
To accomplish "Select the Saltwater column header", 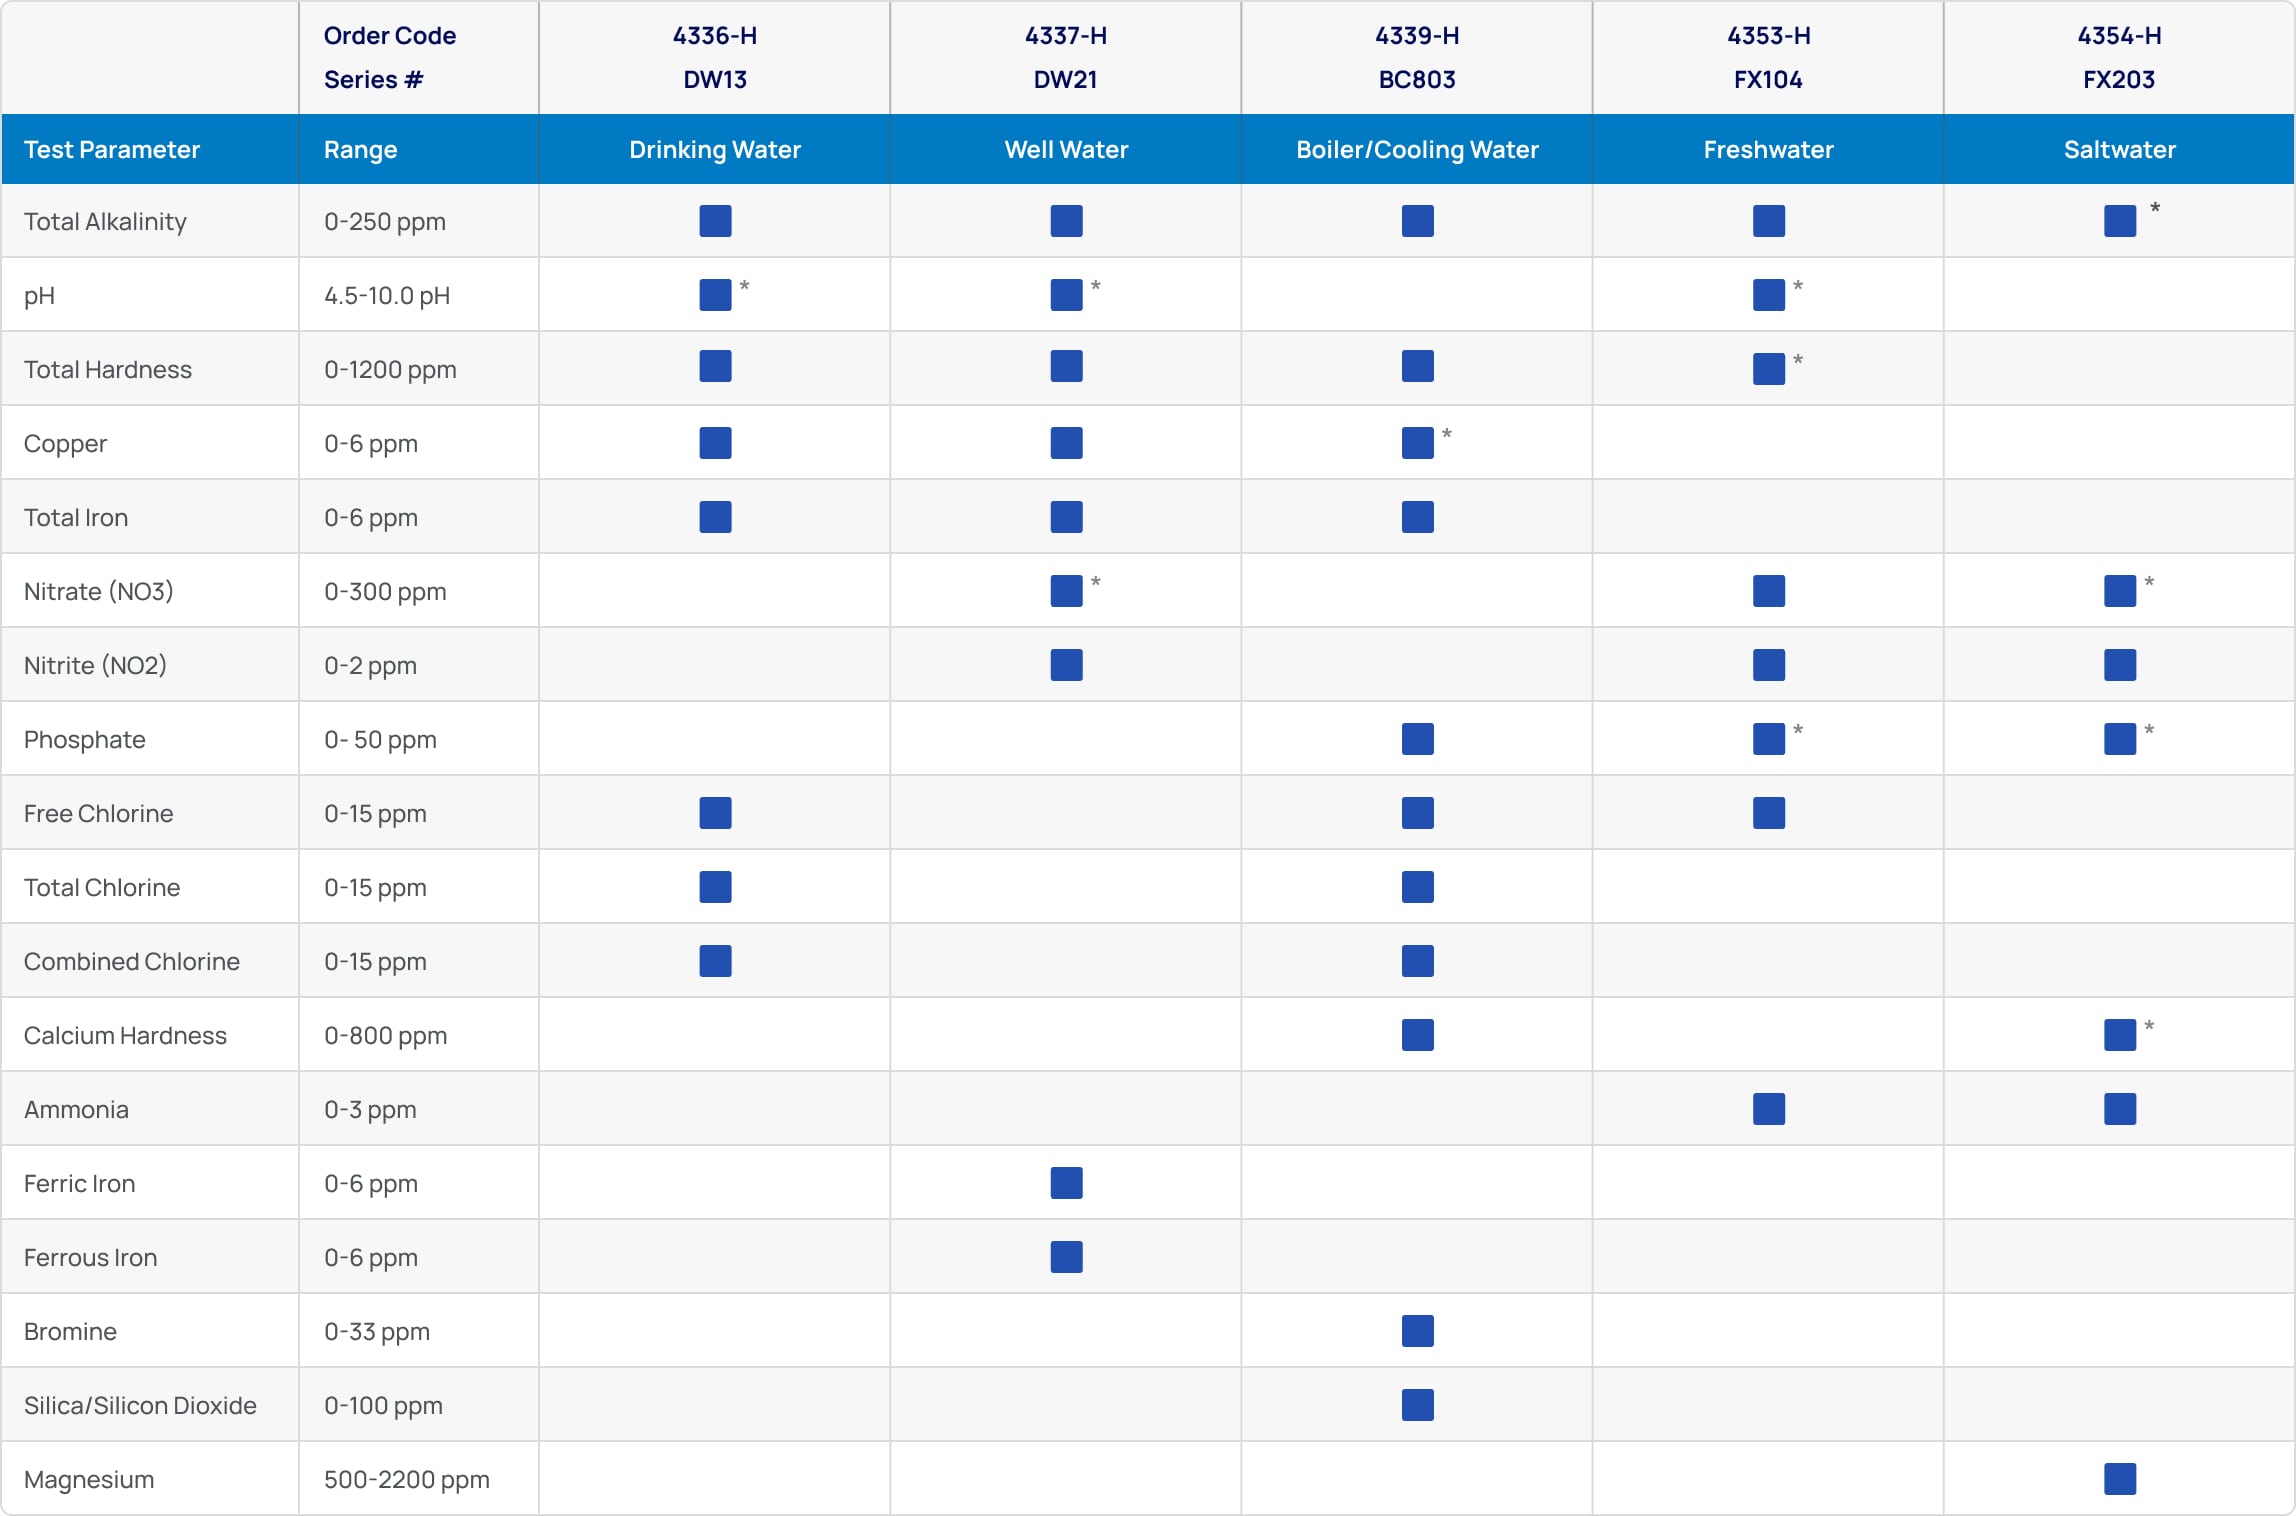I will (x=2119, y=149).
